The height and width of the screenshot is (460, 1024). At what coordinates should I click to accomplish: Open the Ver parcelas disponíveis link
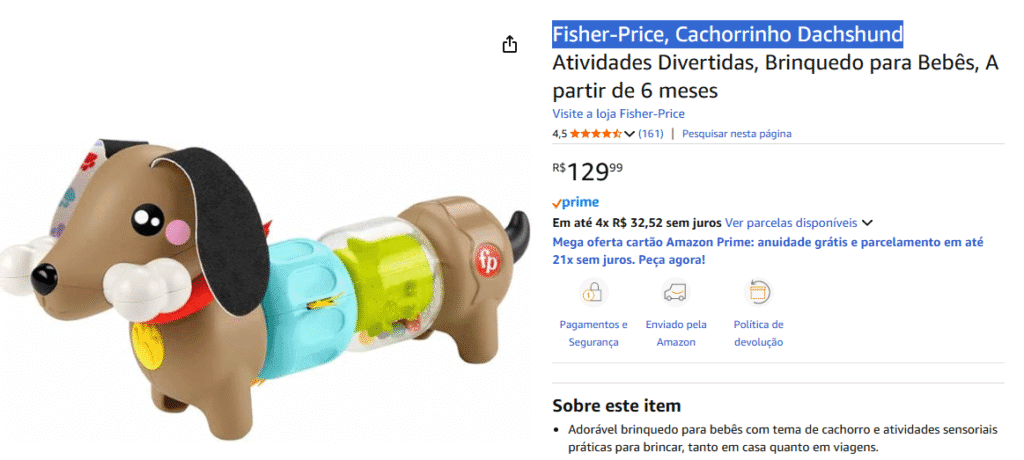(x=791, y=223)
